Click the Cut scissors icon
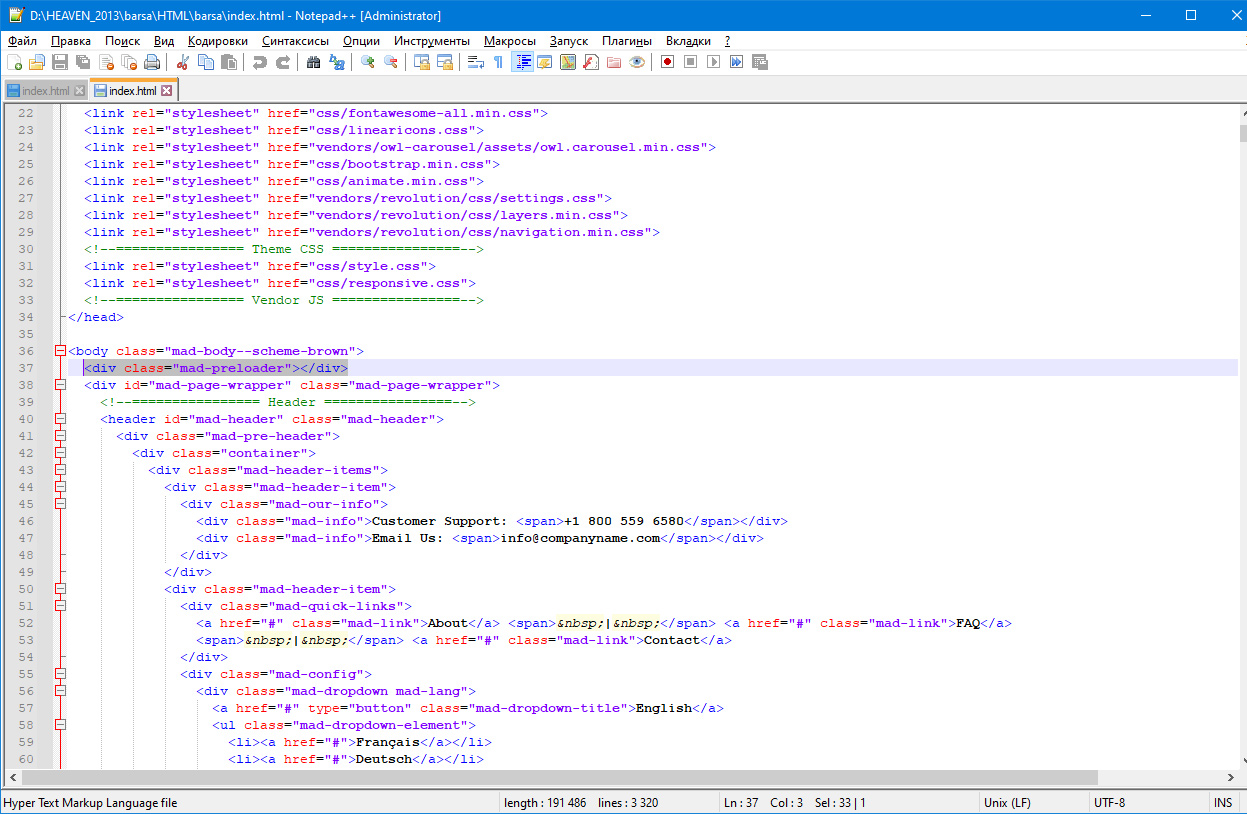Screen dimensions: 1247x814 pos(183,62)
